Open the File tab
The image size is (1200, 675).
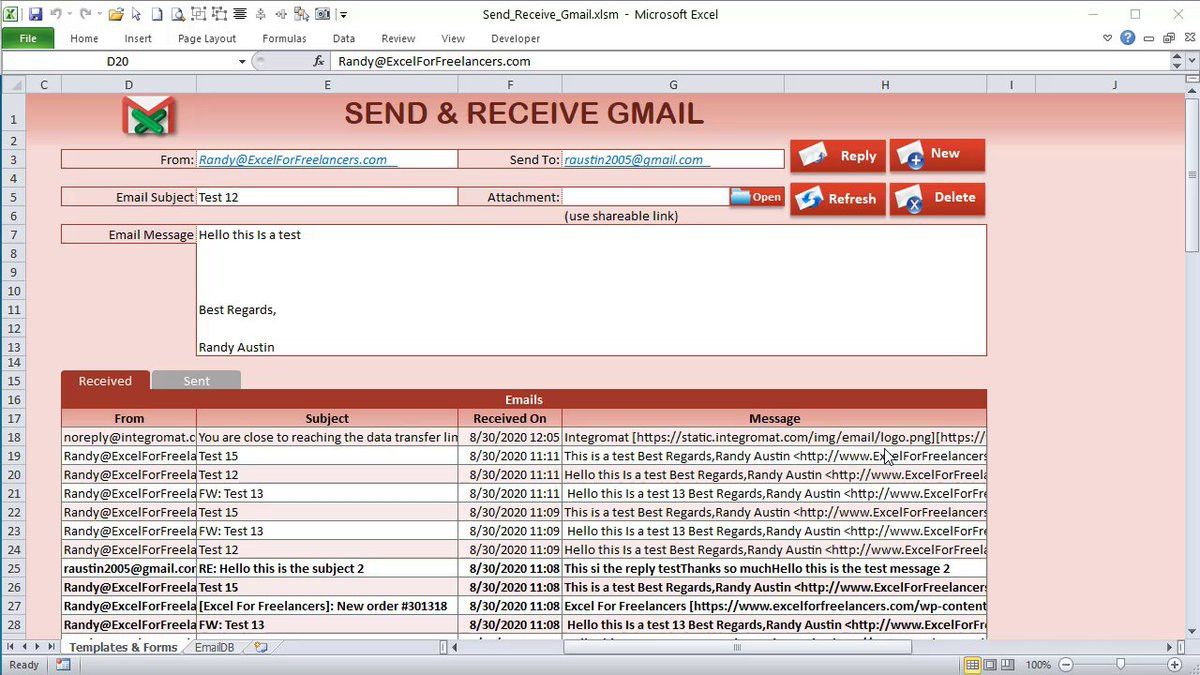click(x=28, y=38)
